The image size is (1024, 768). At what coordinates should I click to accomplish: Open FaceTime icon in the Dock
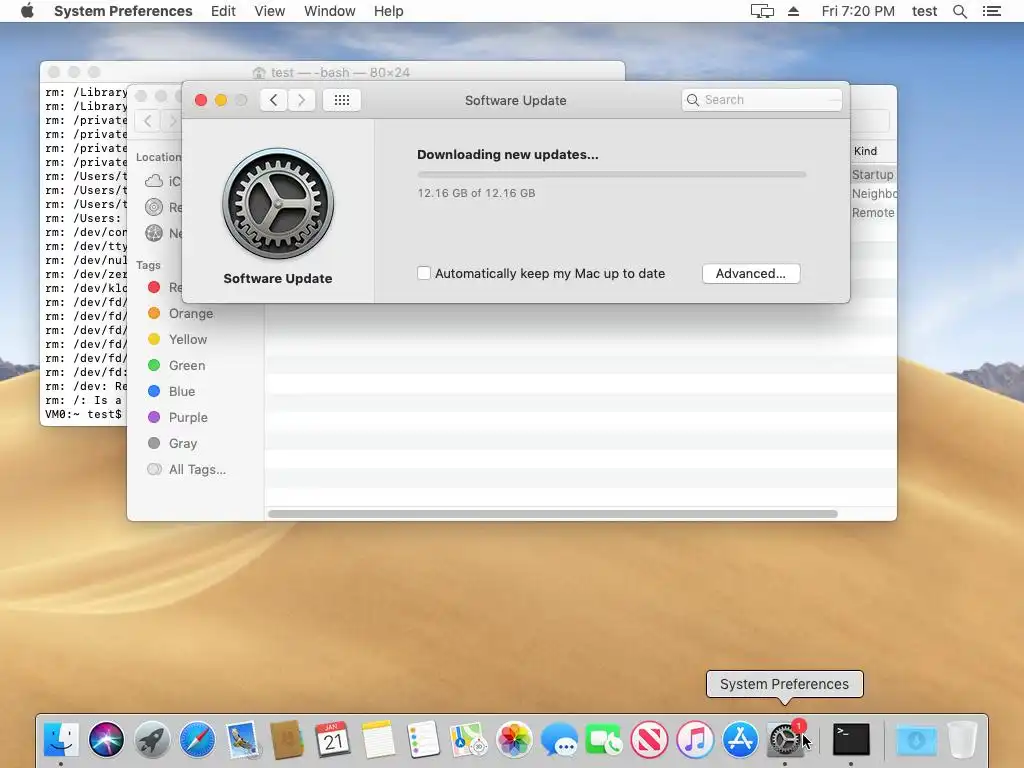[x=604, y=739]
